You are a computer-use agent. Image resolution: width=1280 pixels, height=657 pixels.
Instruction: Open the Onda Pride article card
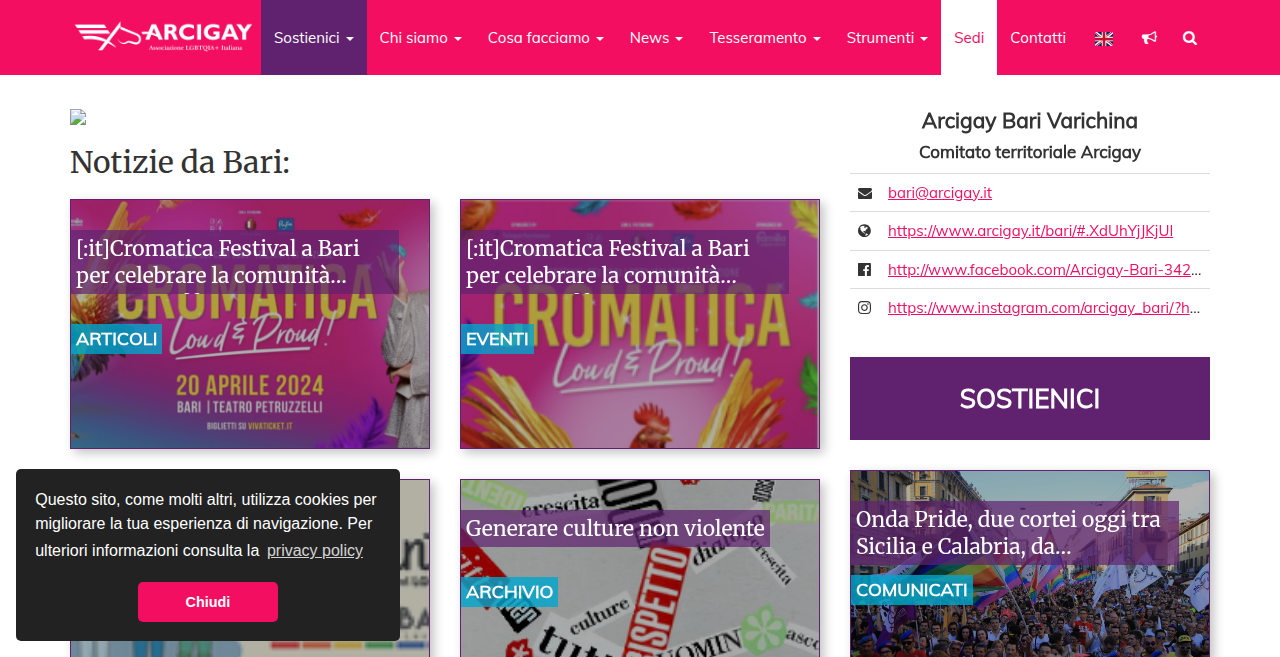pyautogui.click(x=1030, y=564)
